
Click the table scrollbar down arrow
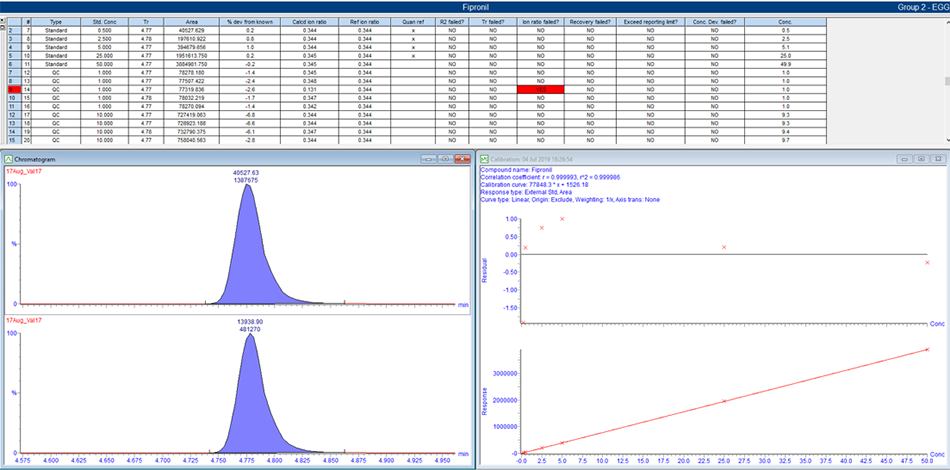[945, 141]
